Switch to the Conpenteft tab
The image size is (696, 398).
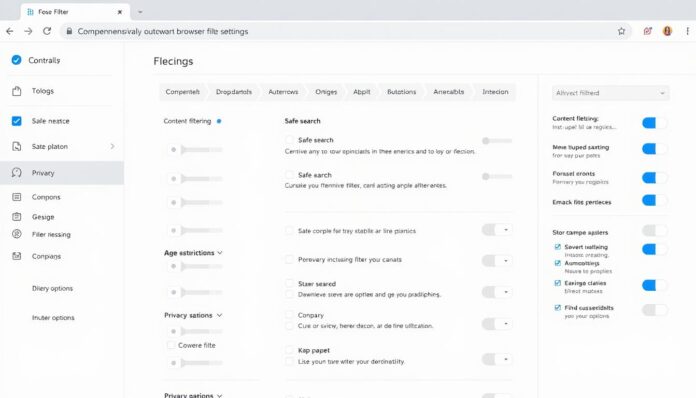182,92
